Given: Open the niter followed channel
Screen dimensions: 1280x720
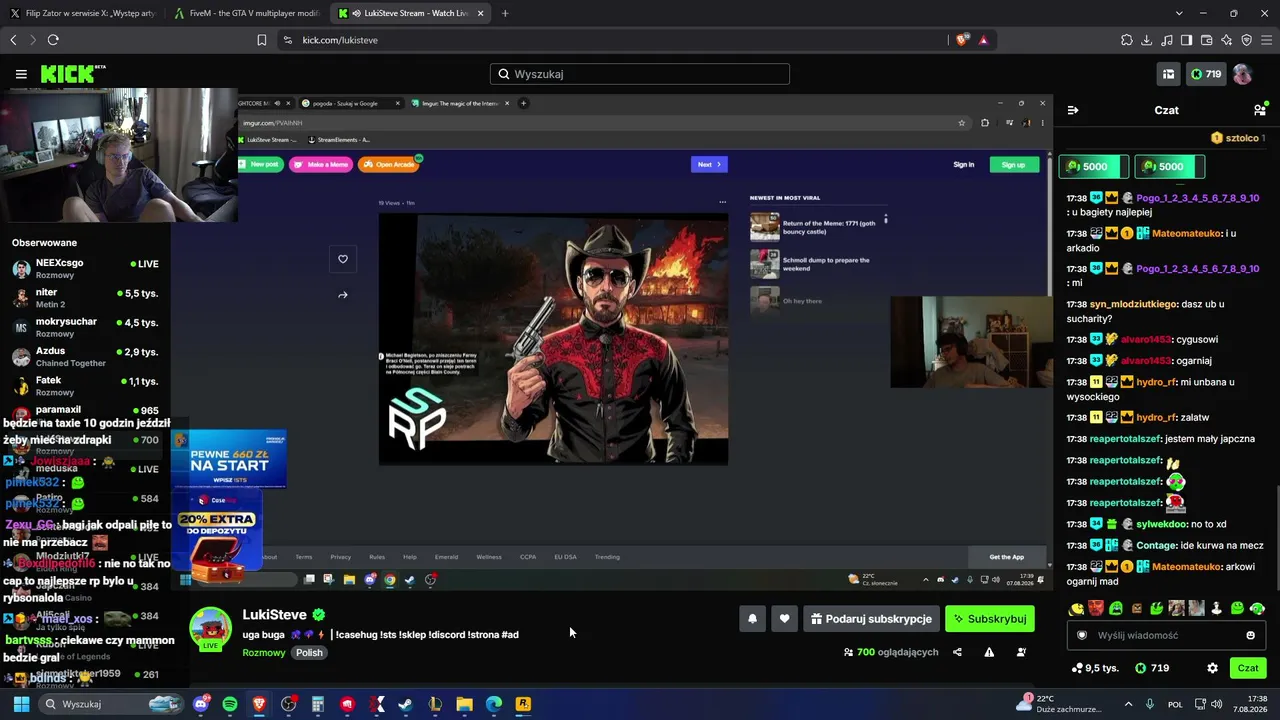Looking at the screenshot, I should (x=87, y=298).
